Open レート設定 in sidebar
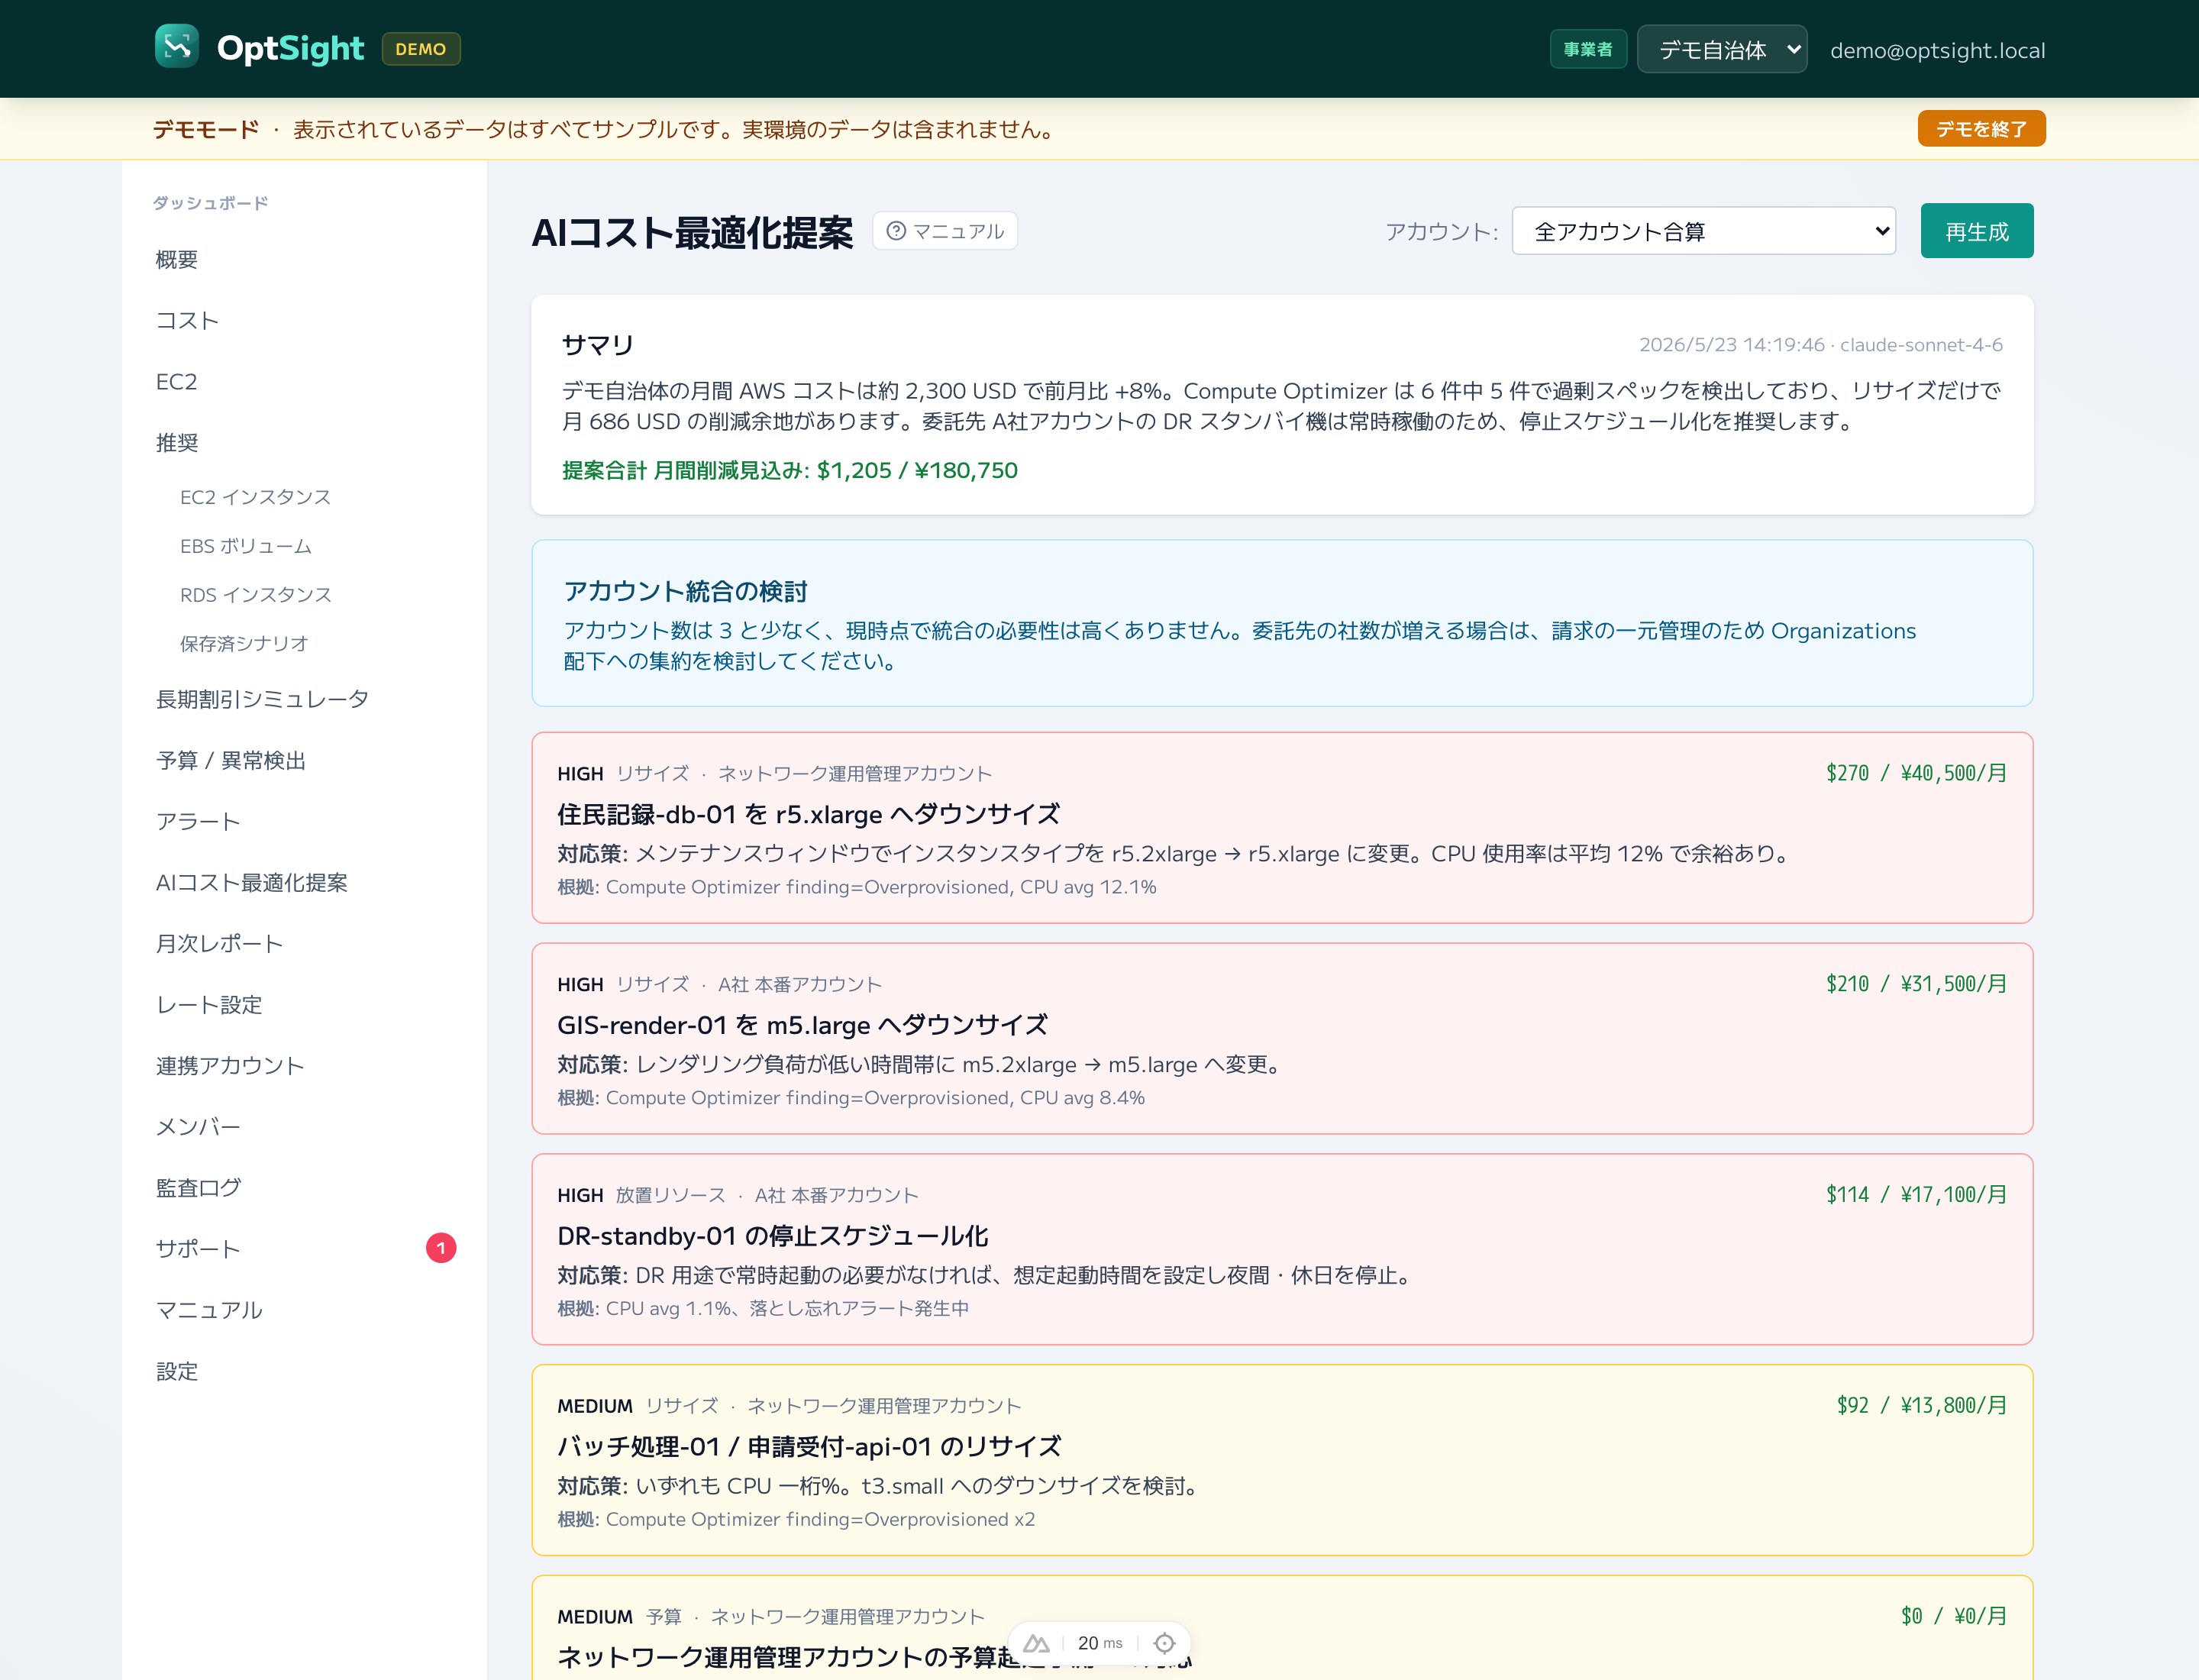 point(304,1005)
